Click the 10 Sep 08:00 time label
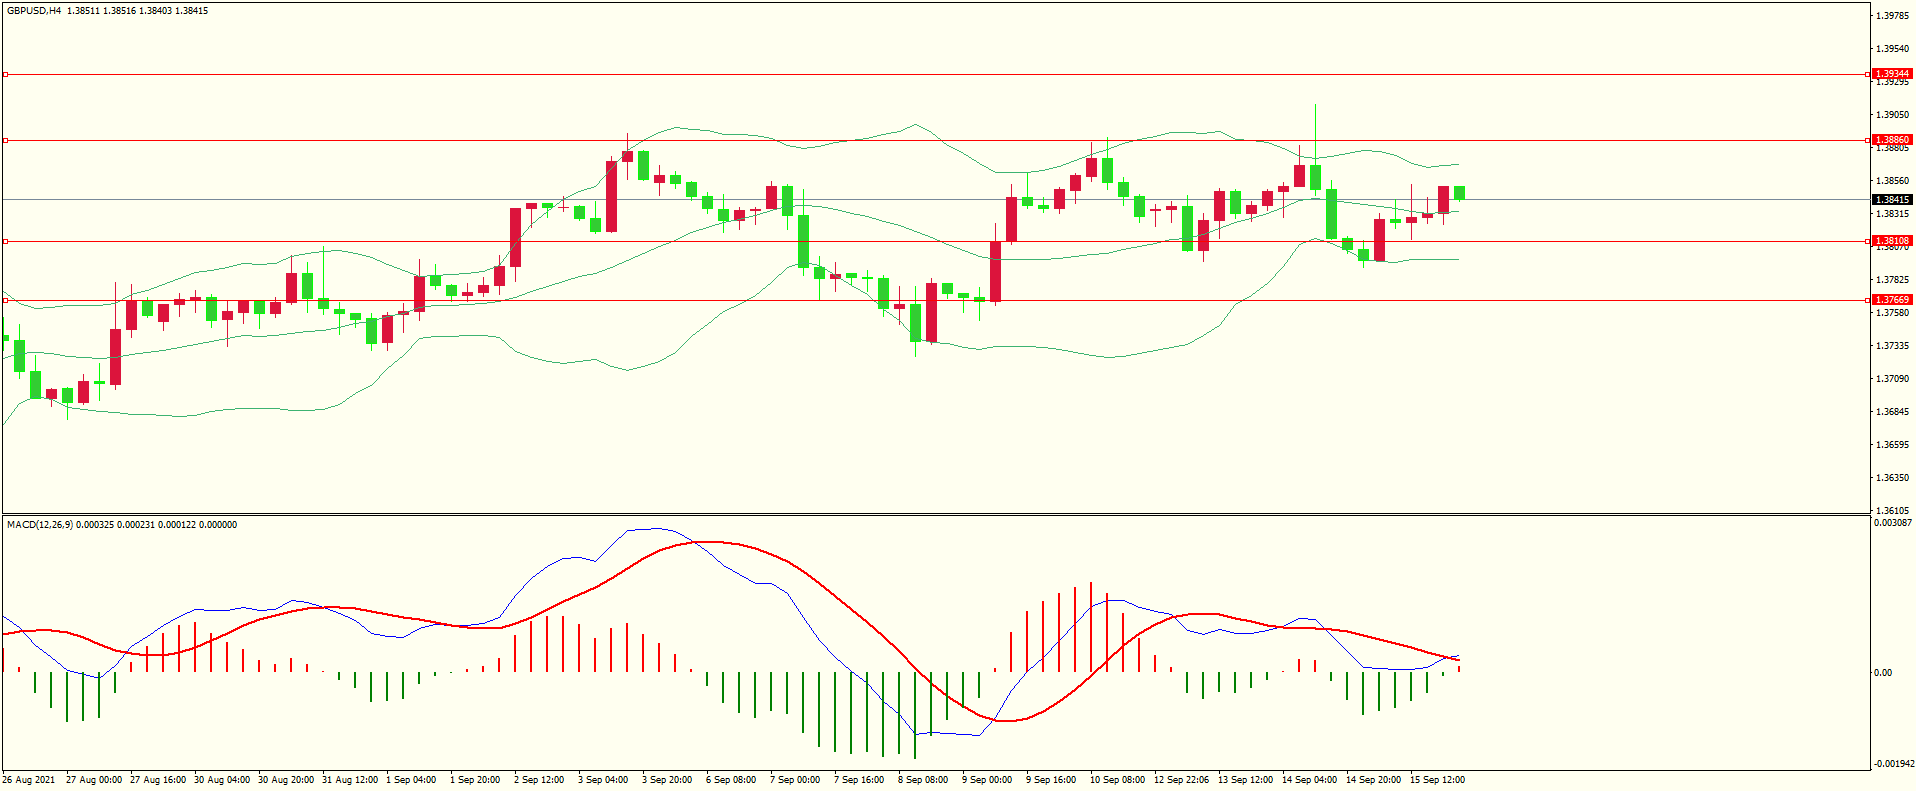The height and width of the screenshot is (791, 1916). (1117, 780)
